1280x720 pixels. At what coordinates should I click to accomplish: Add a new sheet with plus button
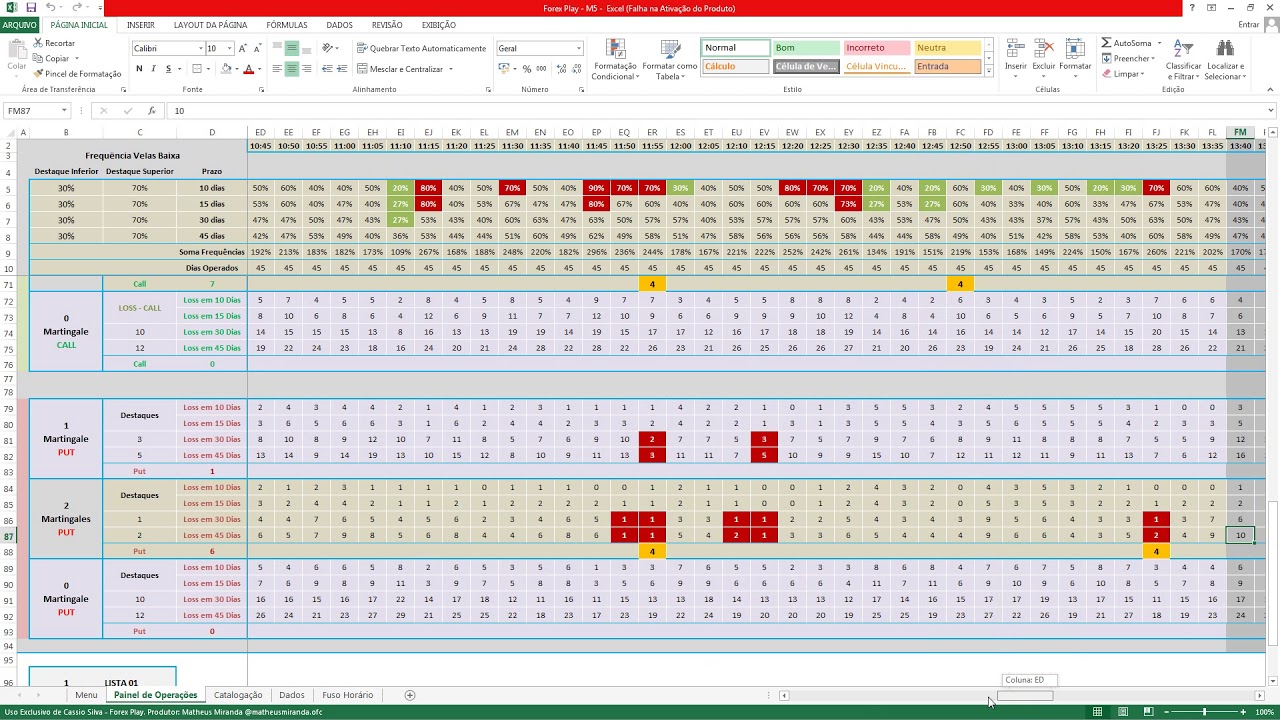[409, 695]
